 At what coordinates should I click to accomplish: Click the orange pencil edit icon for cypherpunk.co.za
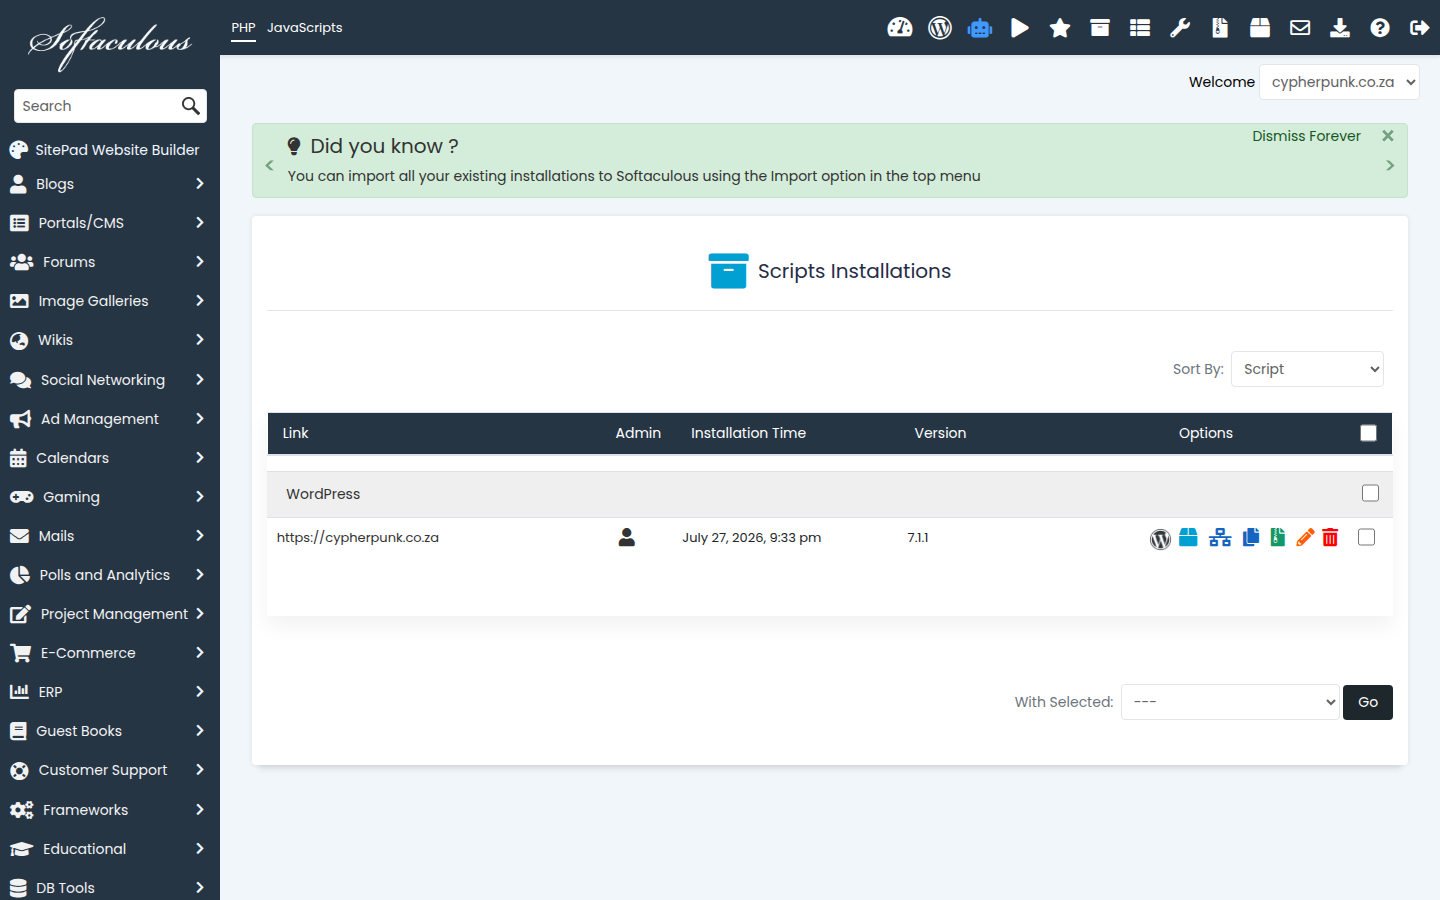(1305, 538)
